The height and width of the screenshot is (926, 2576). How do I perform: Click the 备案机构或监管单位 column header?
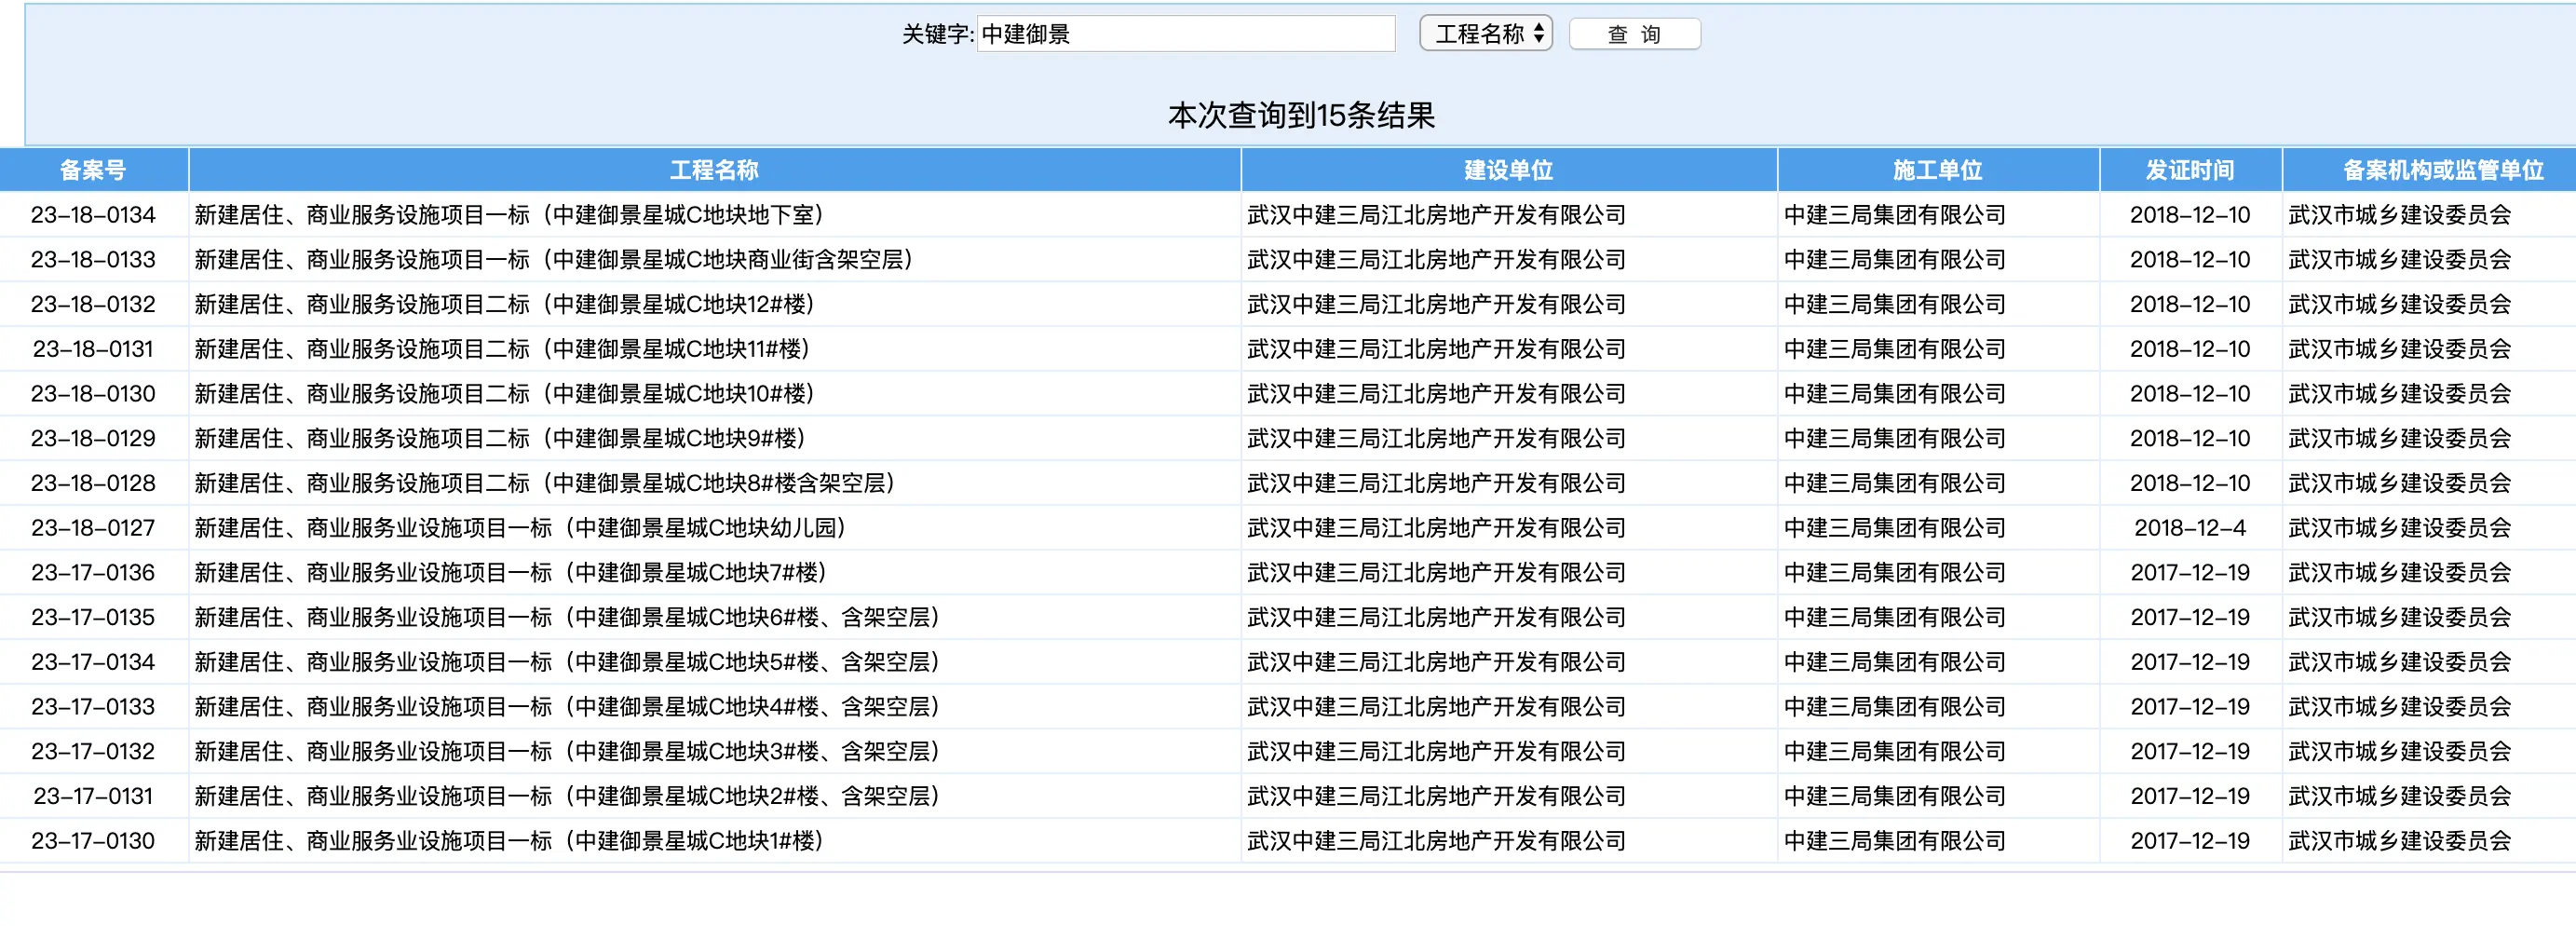(x=2443, y=170)
